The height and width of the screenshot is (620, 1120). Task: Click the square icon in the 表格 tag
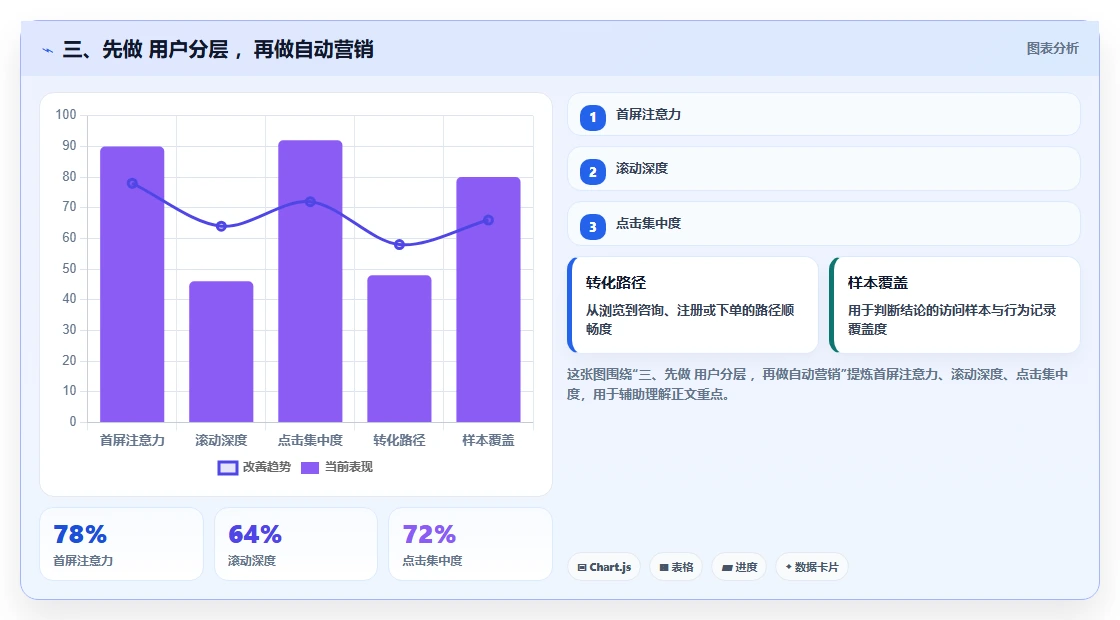pyautogui.click(x=664, y=568)
